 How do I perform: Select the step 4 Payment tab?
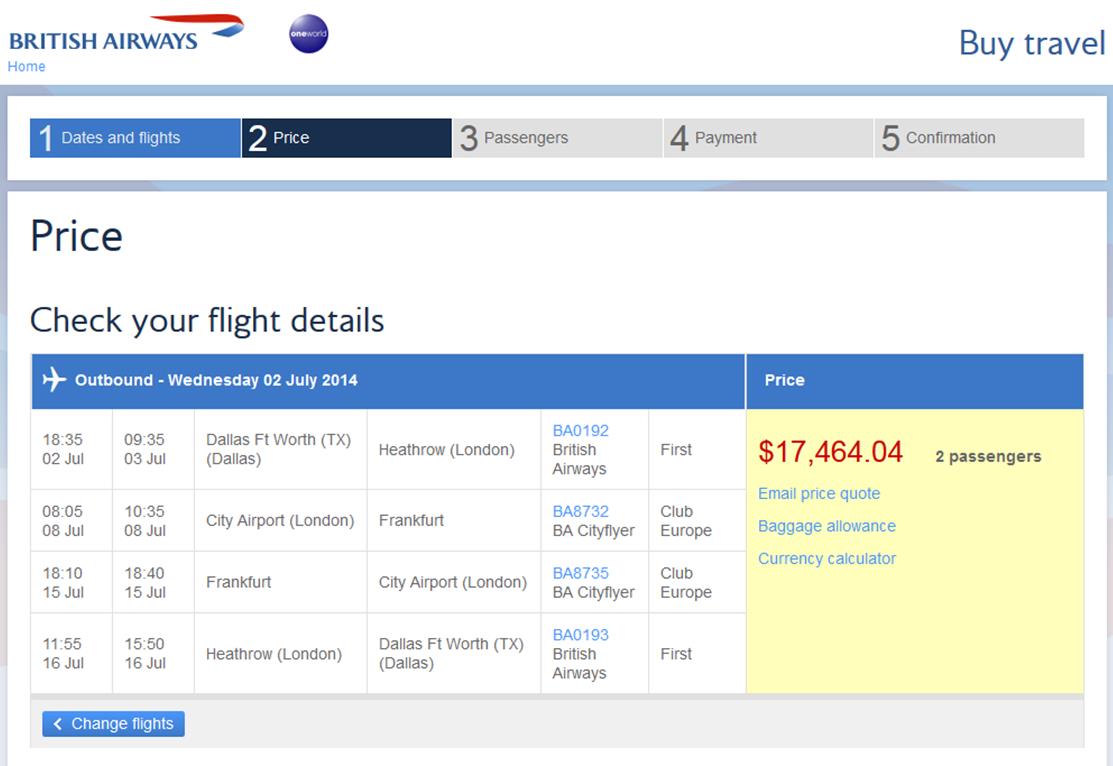[768, 138]
